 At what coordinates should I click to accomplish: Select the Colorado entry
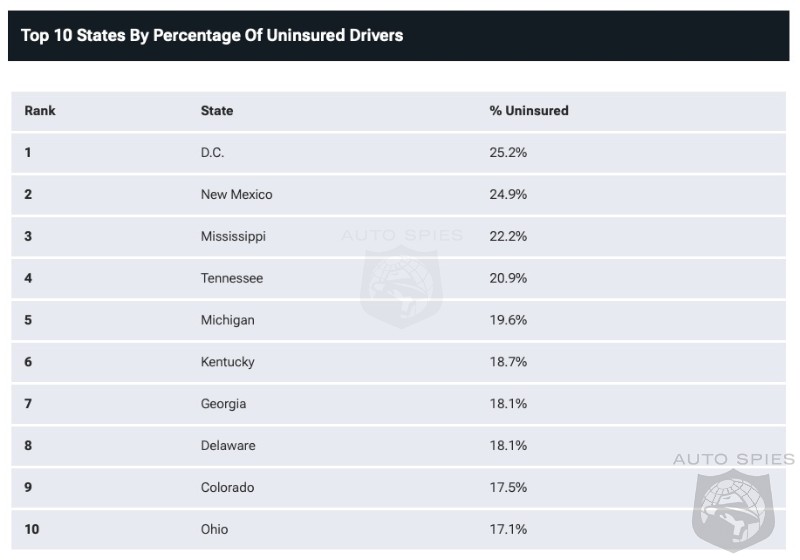click(x=228, y=487)
